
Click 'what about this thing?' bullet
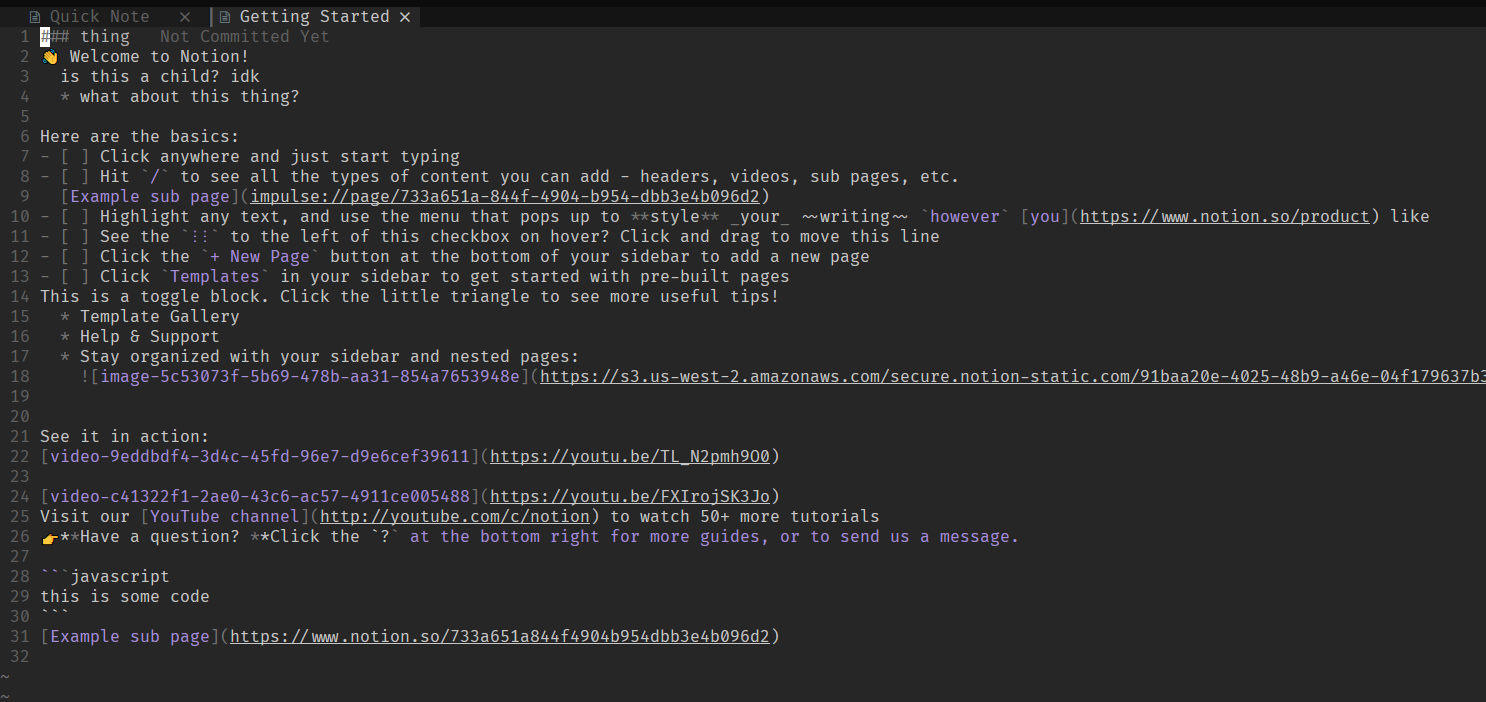pyautogui.click(x=190, y=97)
